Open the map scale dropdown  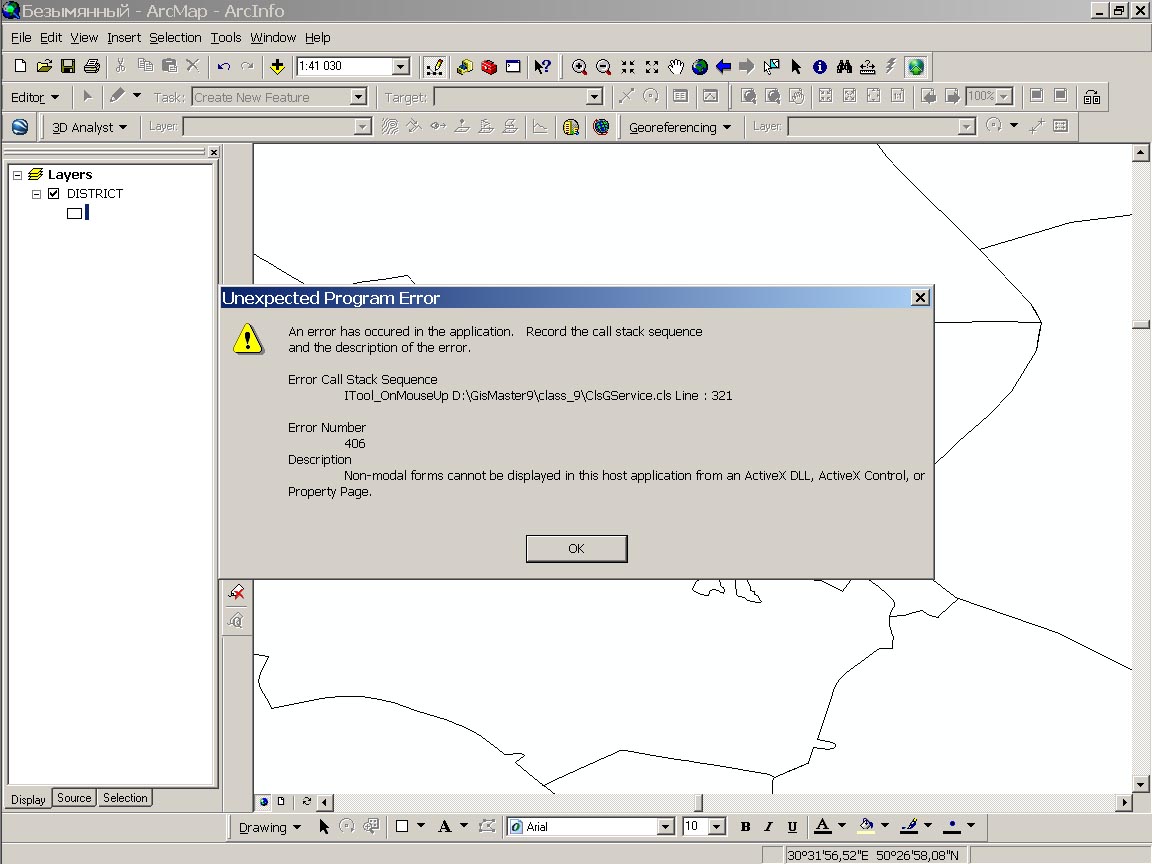click(x=400, y=66)
